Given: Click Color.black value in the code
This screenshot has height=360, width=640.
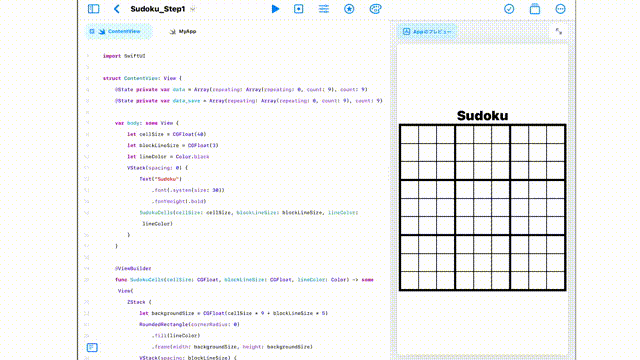Looking at the screenshot, I should tap(192, 157).
